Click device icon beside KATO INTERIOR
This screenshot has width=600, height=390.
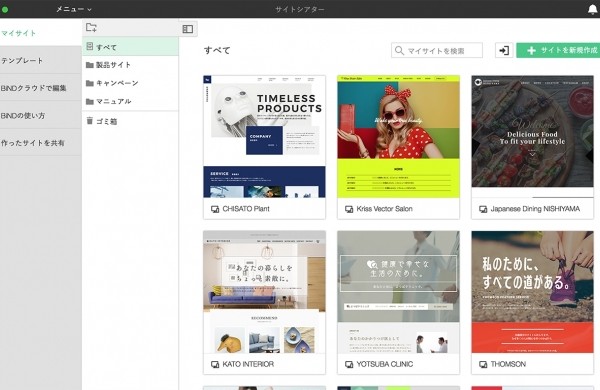(215, 364)
